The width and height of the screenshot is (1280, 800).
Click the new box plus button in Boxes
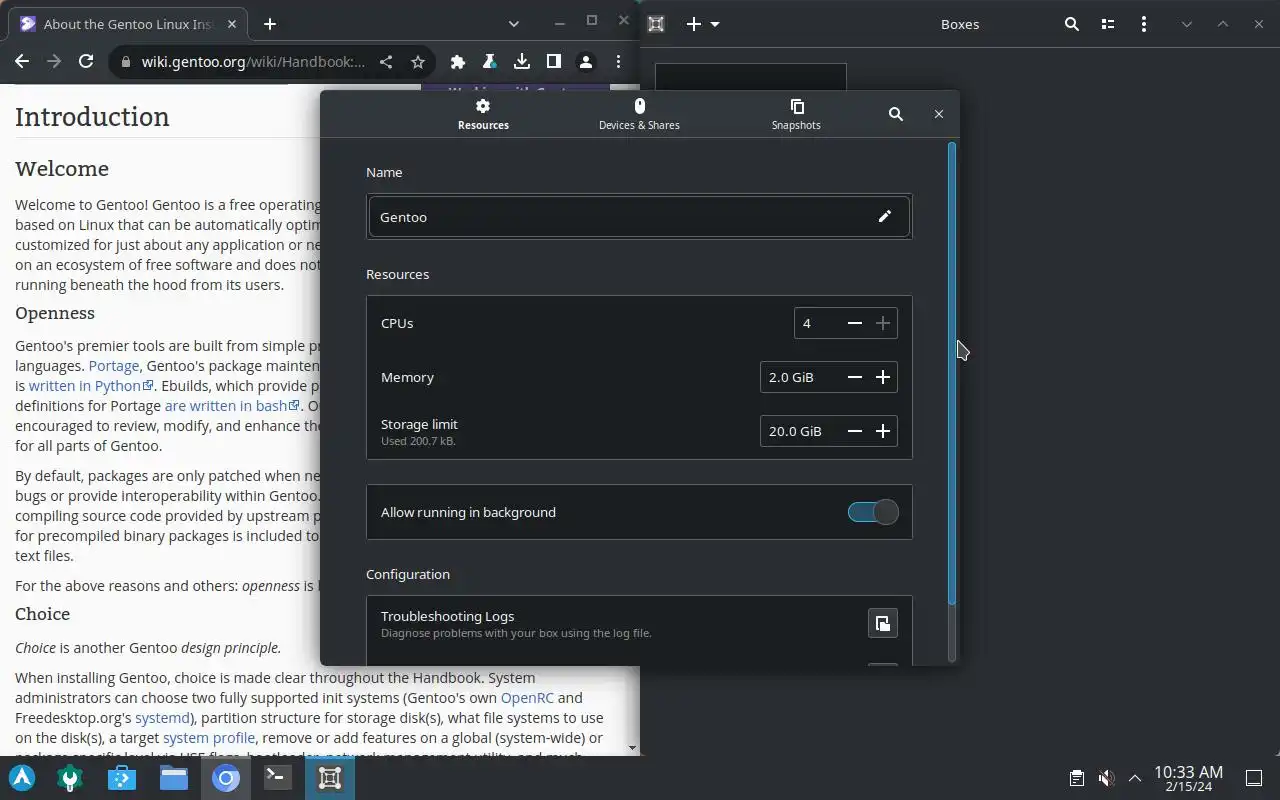point(694,24)
